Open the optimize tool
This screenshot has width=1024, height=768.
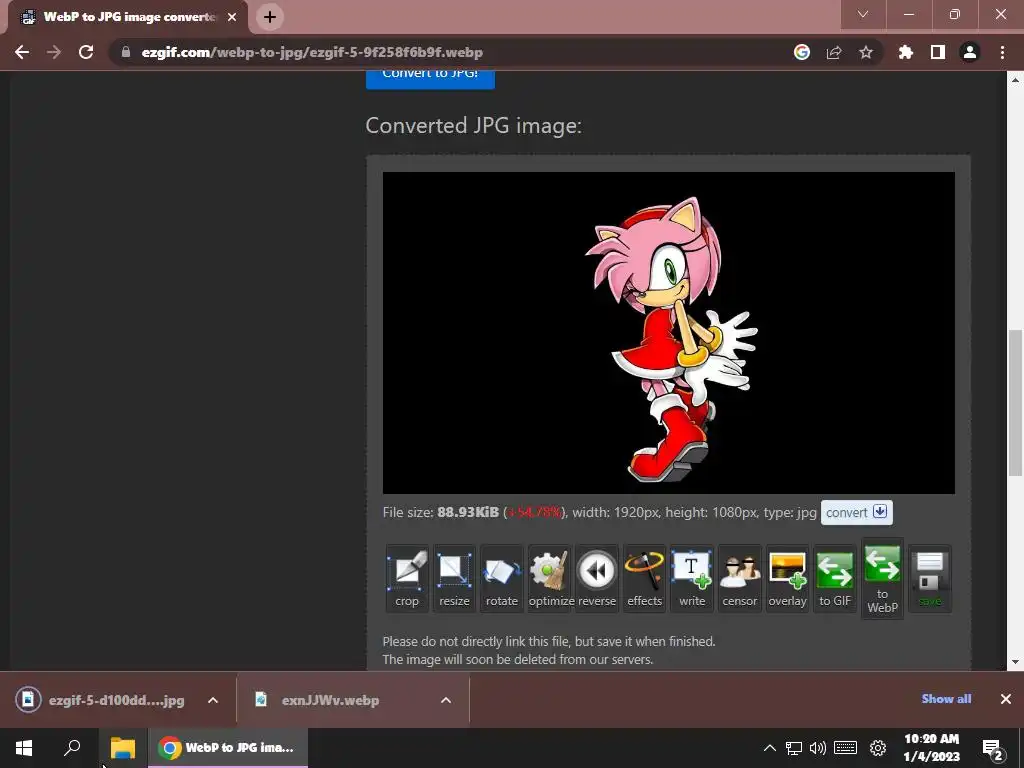tap(549, 578)
